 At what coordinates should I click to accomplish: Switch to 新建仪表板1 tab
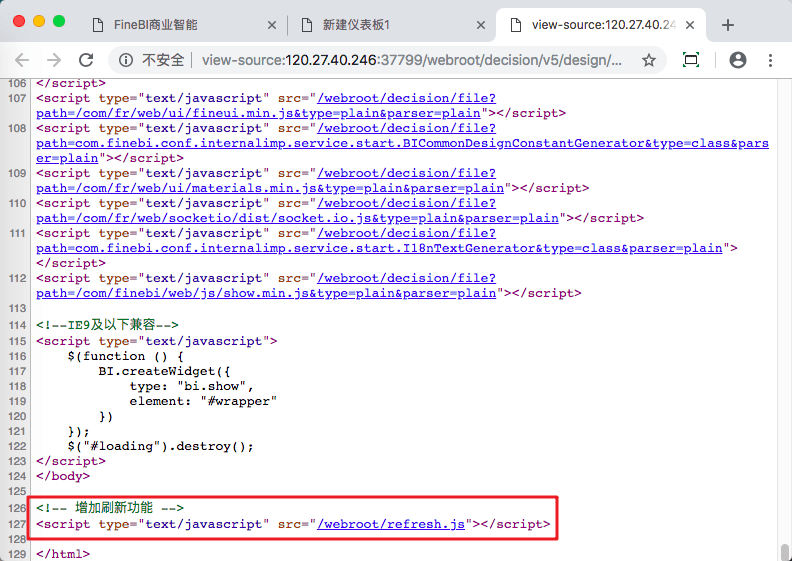point(391,25)
